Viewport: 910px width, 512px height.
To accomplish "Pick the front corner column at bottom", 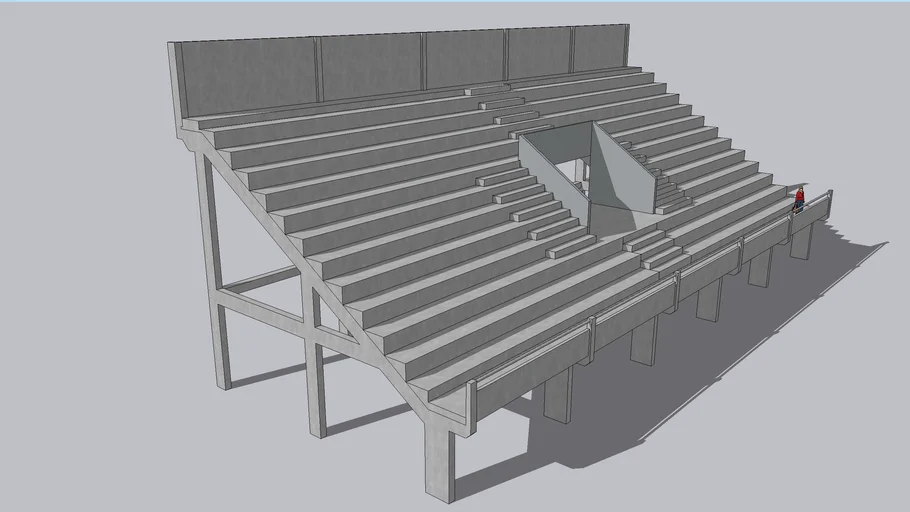I will (x=439, y=460).
